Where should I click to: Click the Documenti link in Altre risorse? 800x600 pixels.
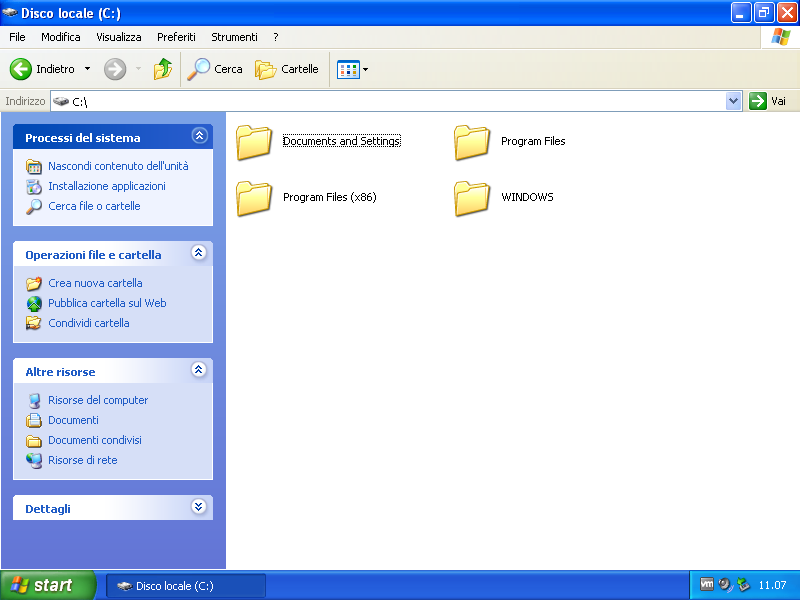[73, 420]
